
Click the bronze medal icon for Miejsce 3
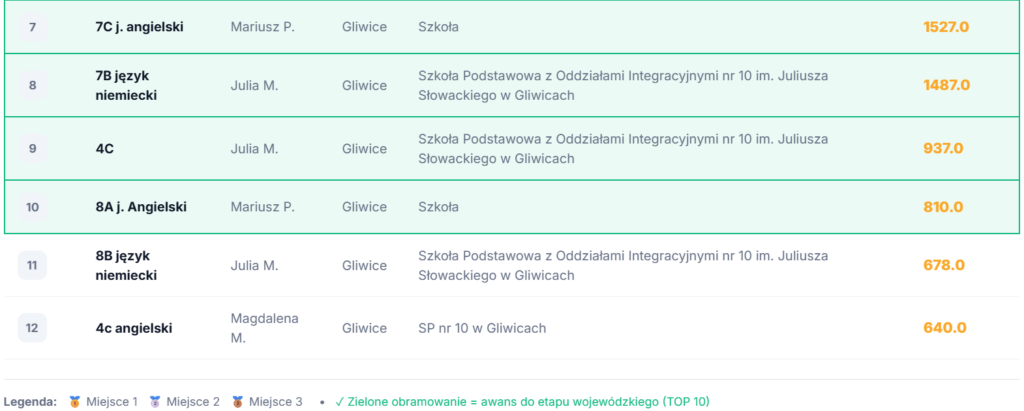(x=239, y=402)
